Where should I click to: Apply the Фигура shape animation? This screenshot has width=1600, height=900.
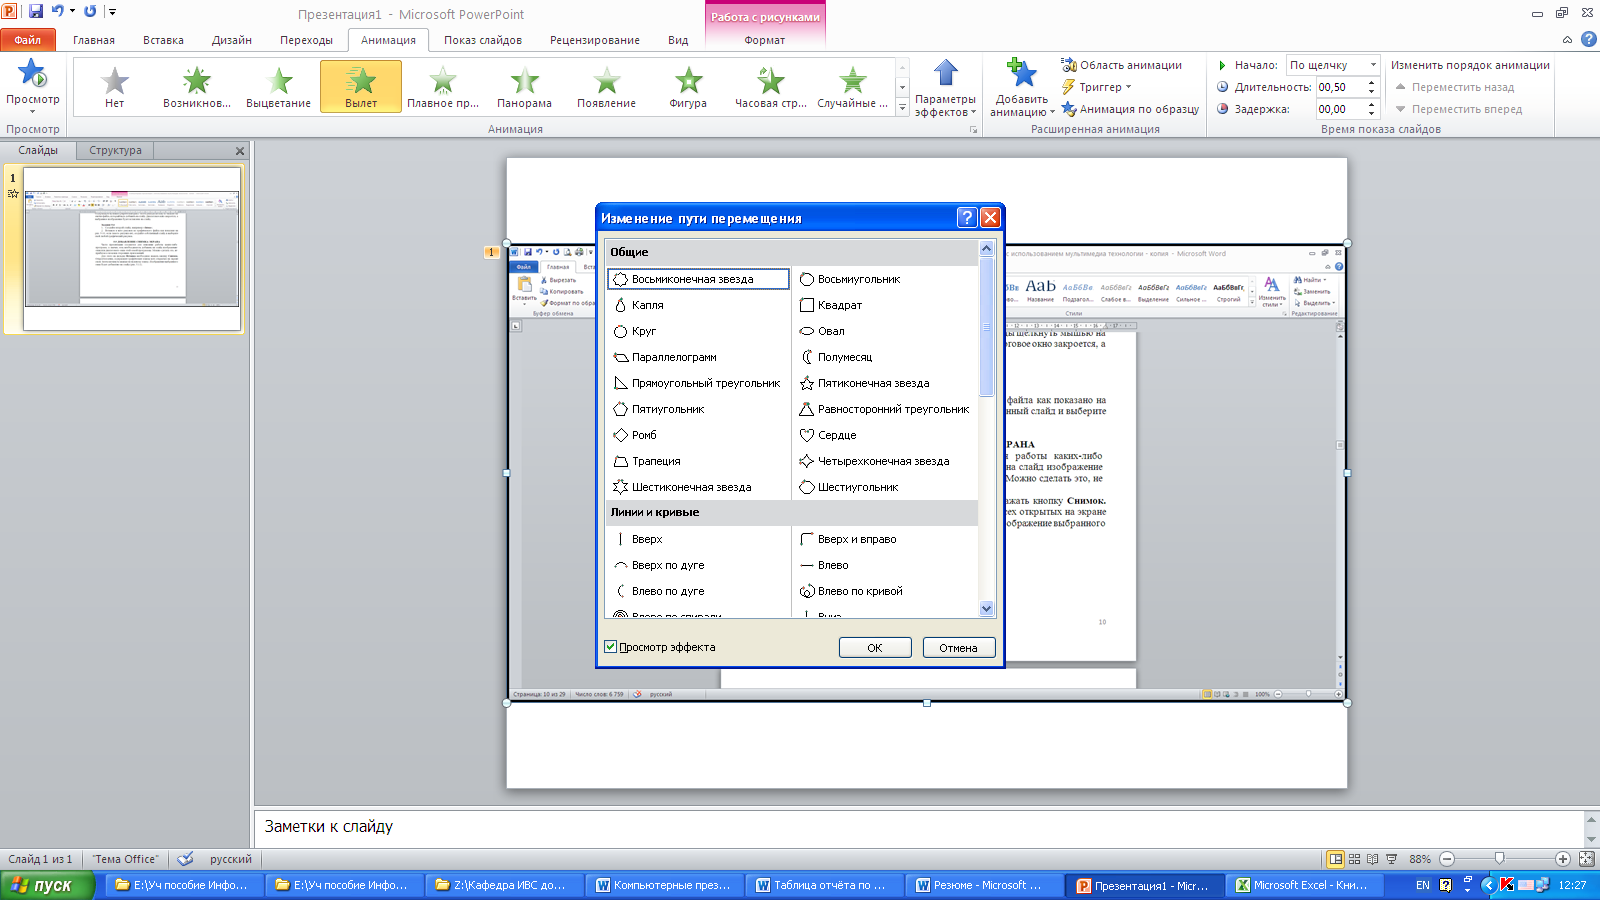(x=689, y=86)
